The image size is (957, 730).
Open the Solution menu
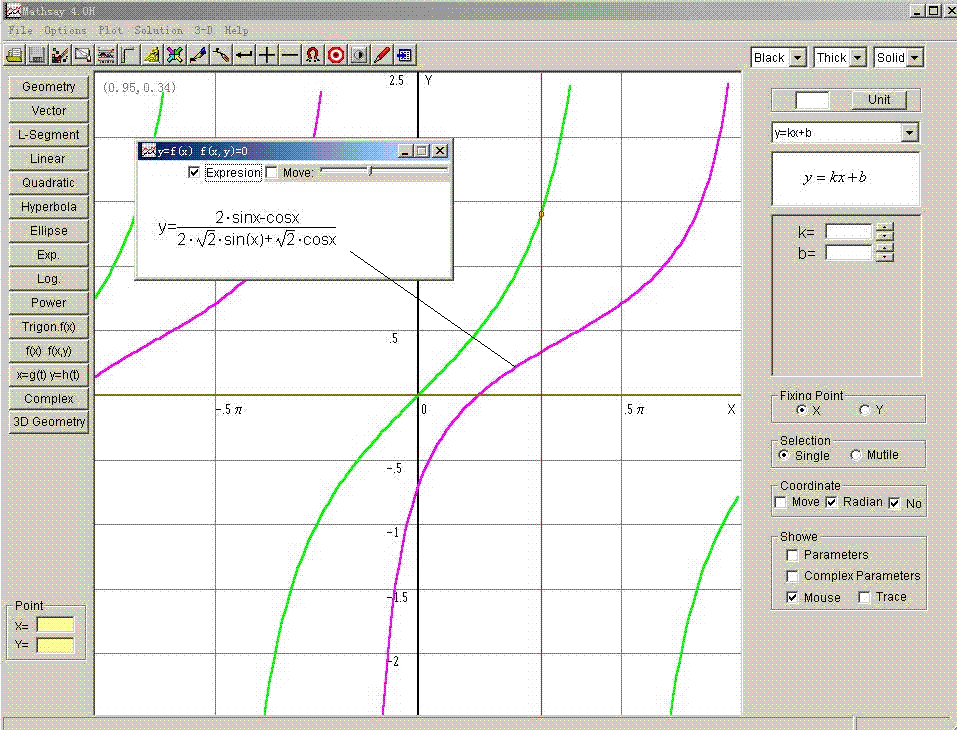pos(159,30)
